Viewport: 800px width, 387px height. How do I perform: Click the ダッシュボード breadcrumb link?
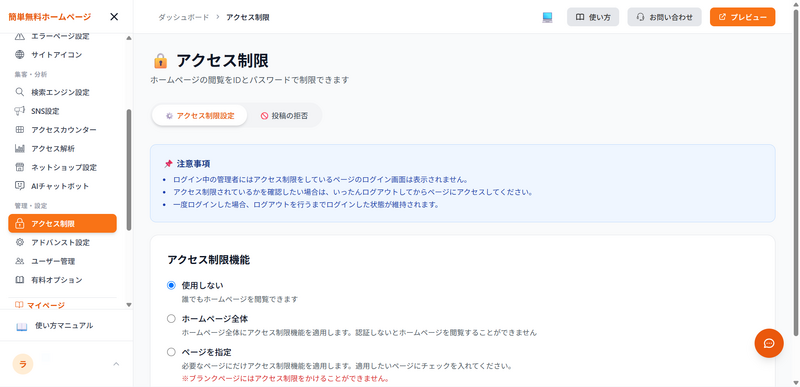pos(184,17)
